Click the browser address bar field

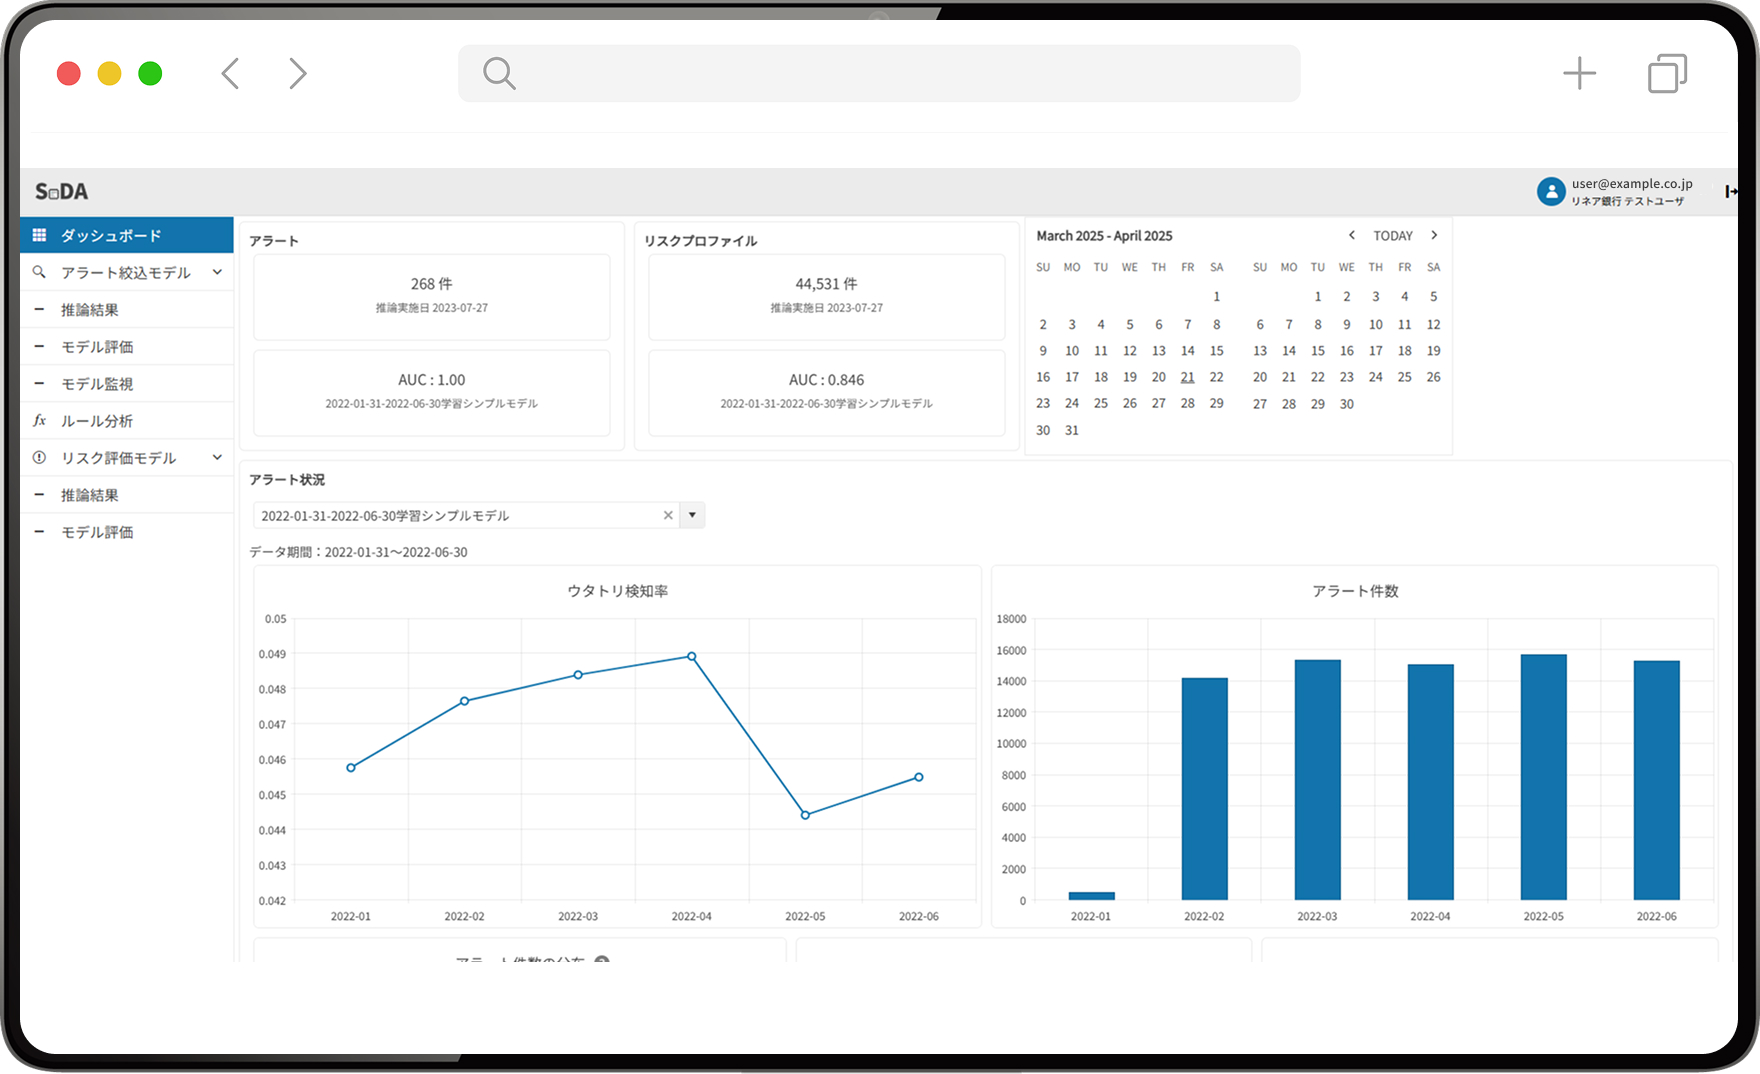(879, 73)
